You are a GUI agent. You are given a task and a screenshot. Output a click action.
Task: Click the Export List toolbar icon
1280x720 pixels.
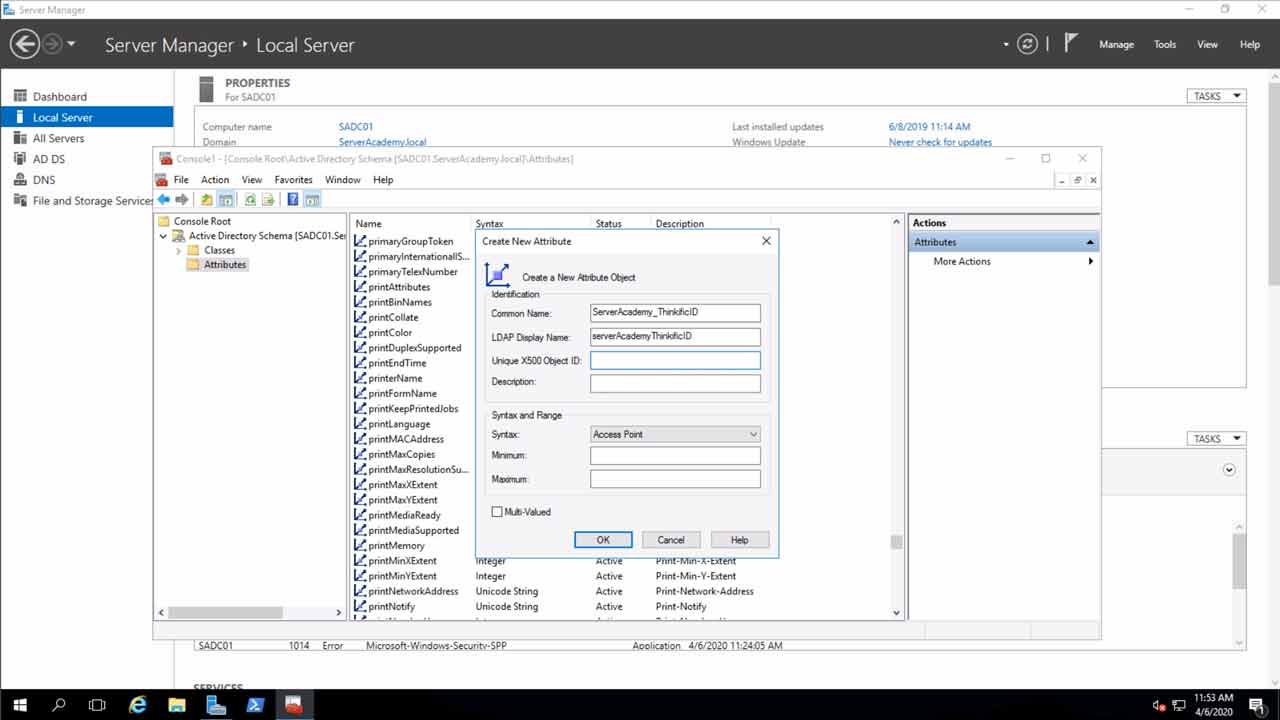coord(268,199)
